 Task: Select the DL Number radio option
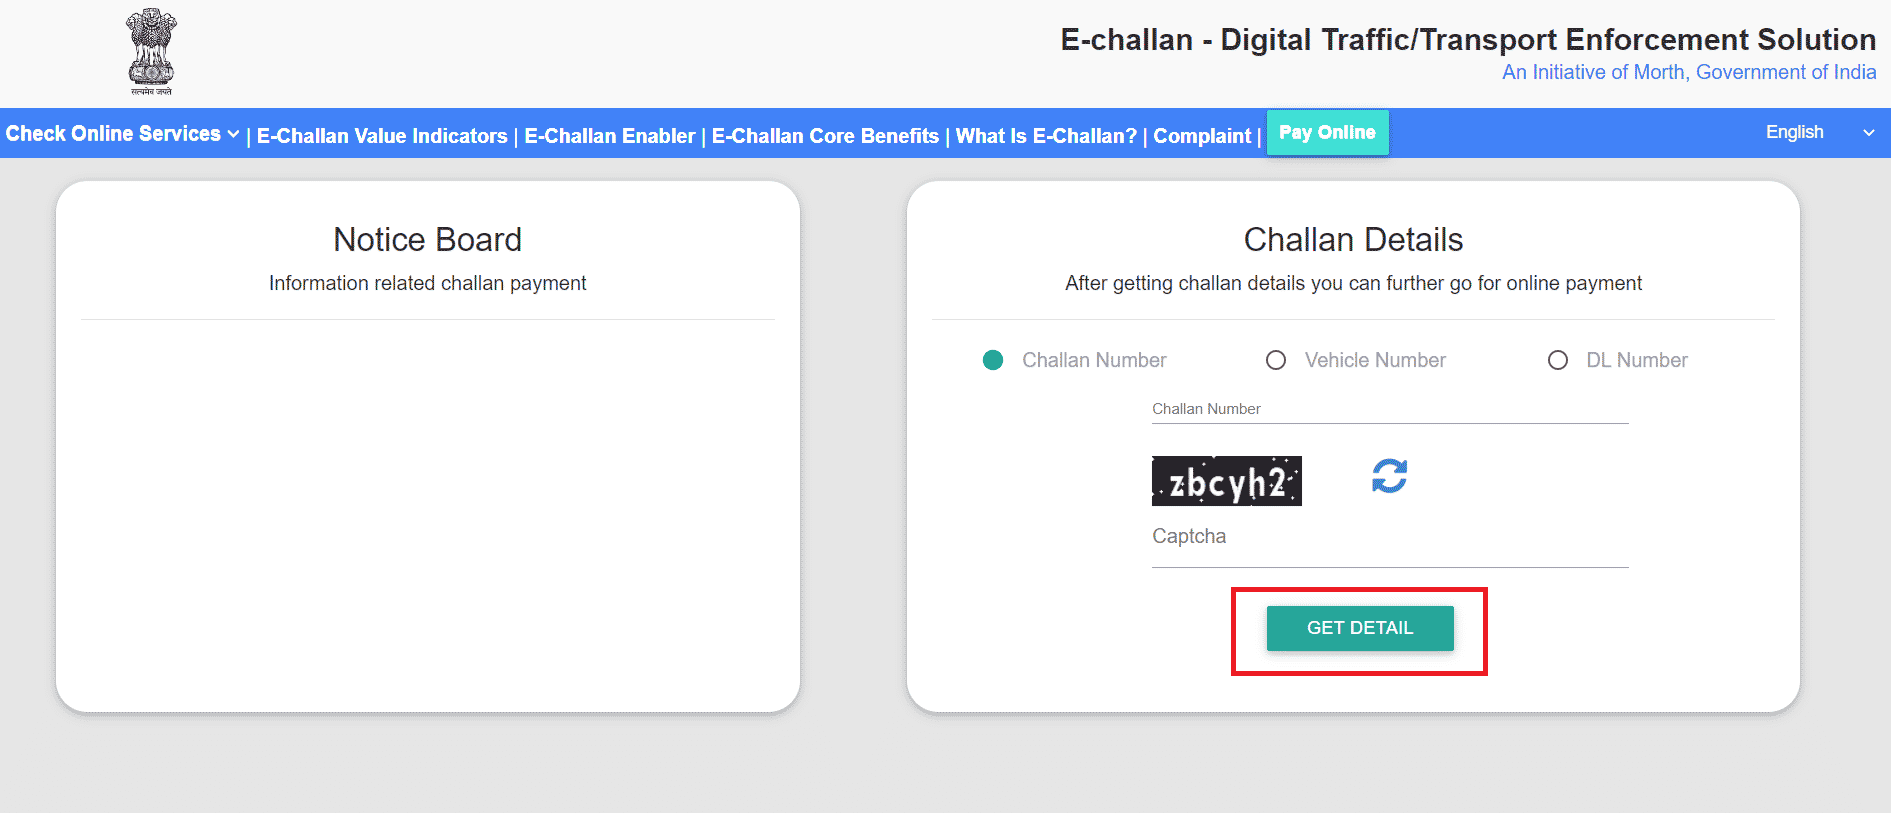pos(1558,360)
